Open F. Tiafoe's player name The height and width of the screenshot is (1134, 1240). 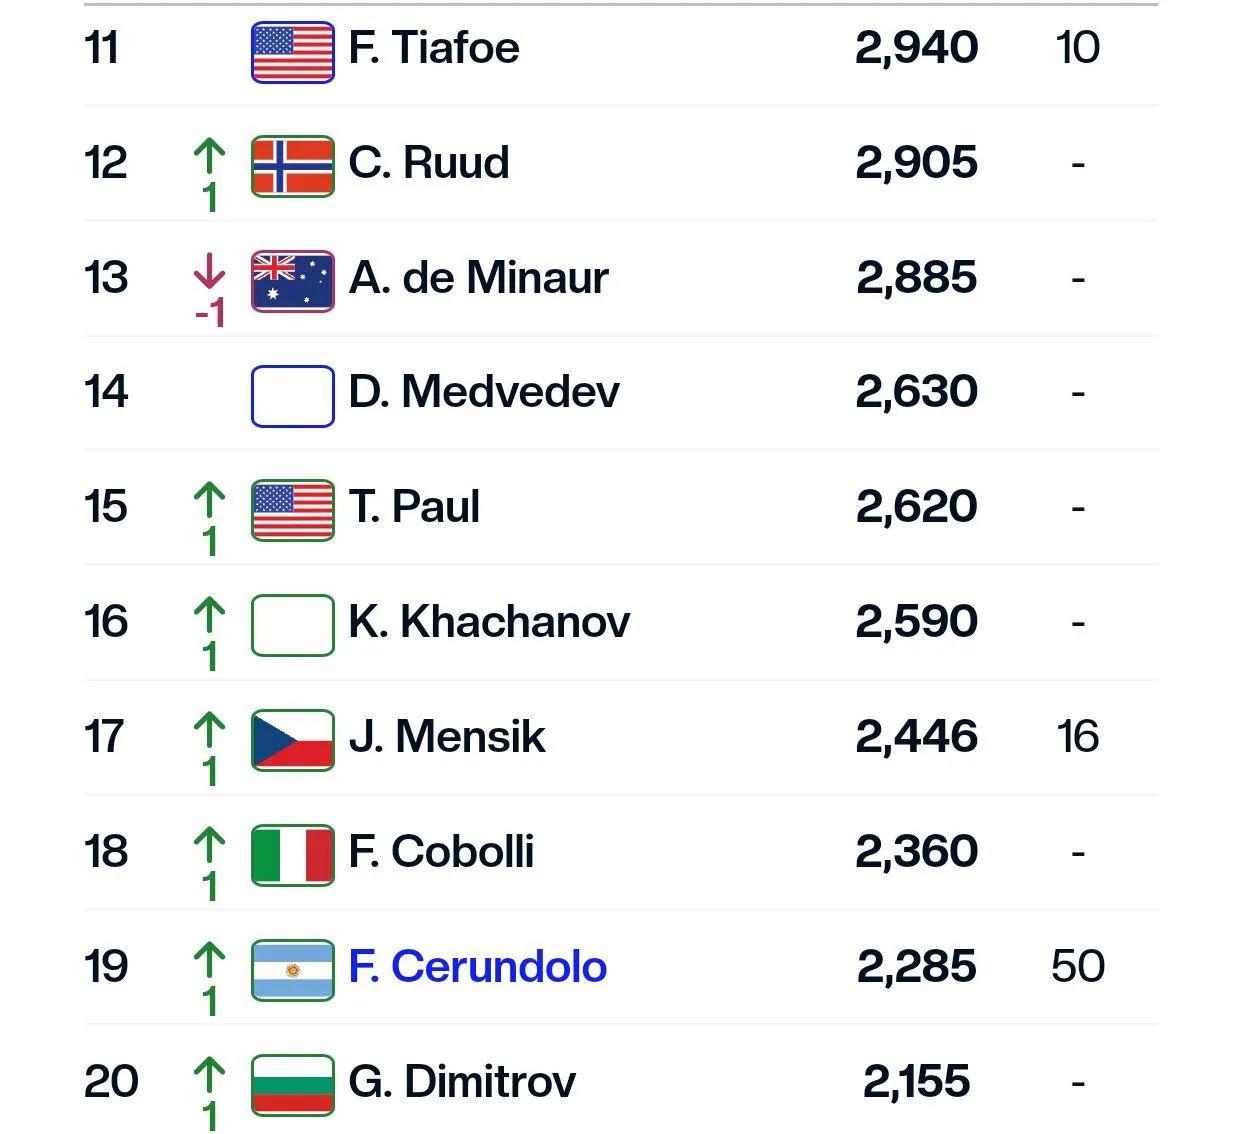434,48
